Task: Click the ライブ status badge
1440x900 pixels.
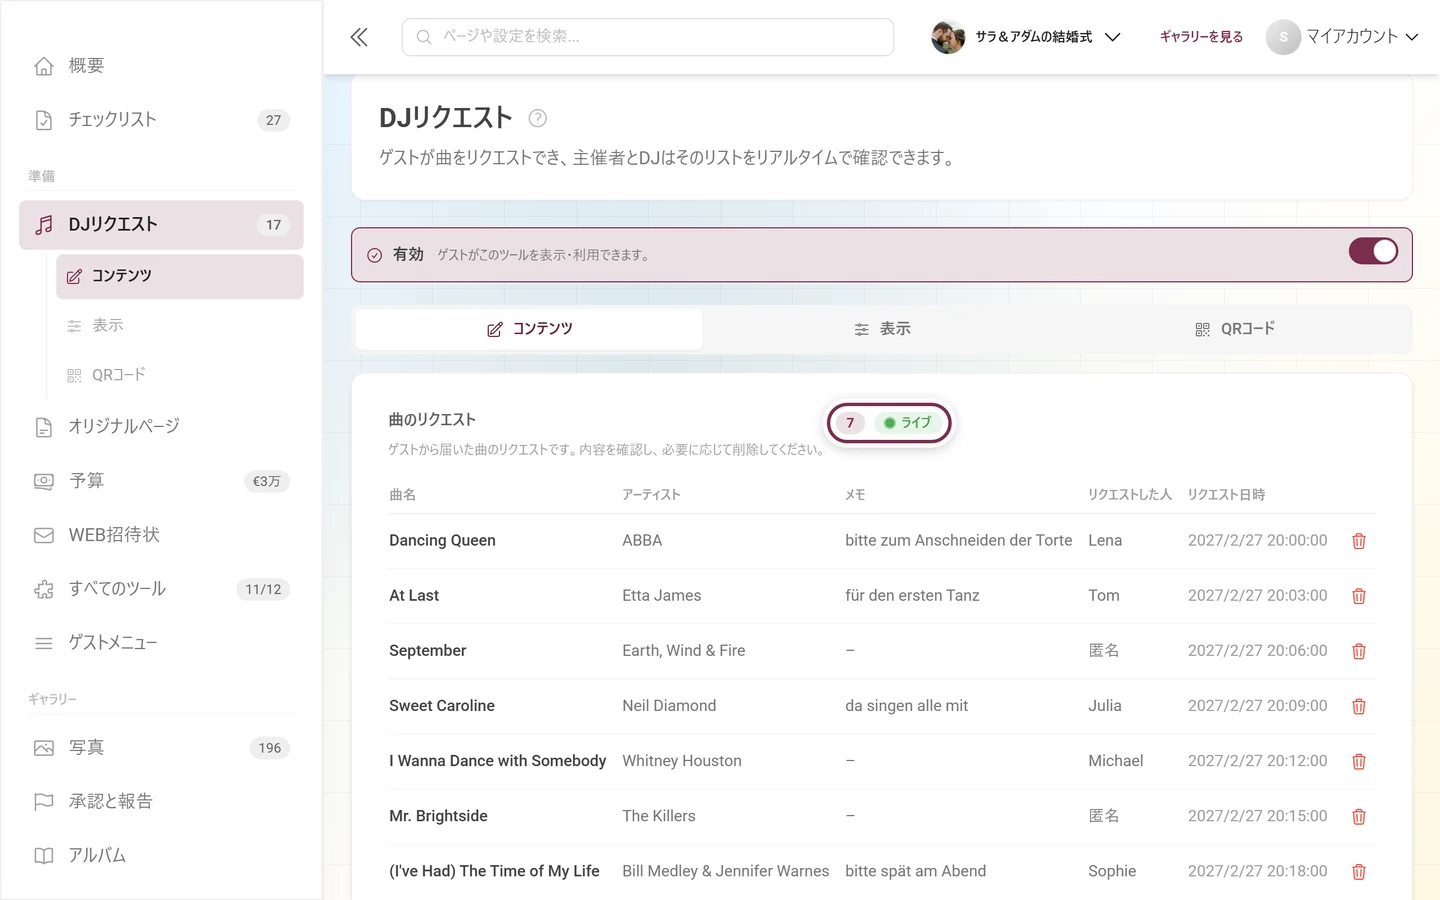Action: point(908,423)
